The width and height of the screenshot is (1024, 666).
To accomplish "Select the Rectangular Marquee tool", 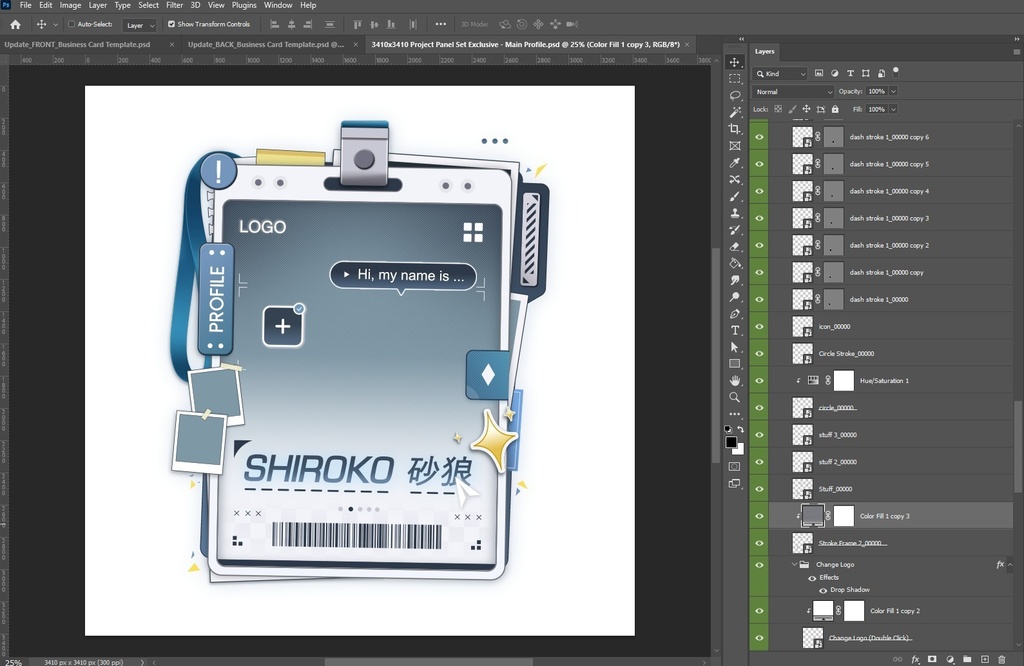I will (x=735, y=78).
